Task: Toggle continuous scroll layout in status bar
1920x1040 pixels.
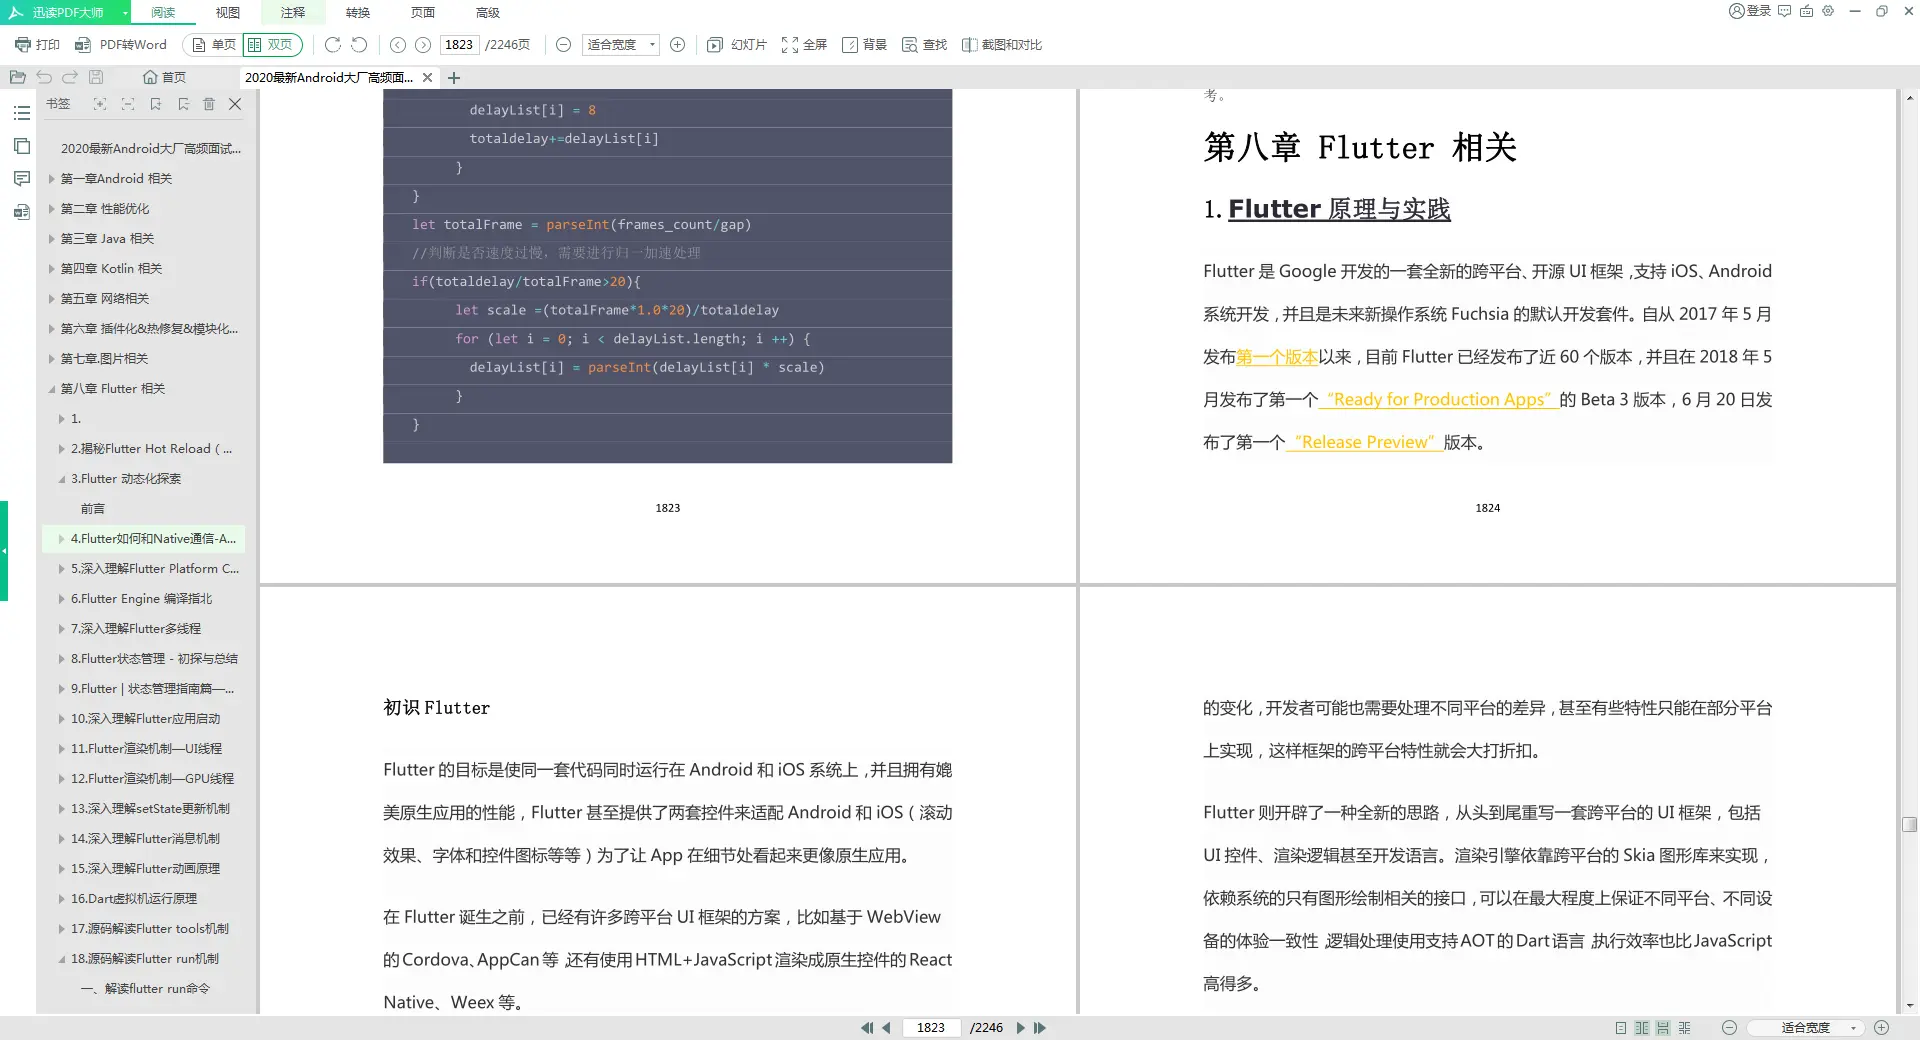Action: point(1662,1027)
